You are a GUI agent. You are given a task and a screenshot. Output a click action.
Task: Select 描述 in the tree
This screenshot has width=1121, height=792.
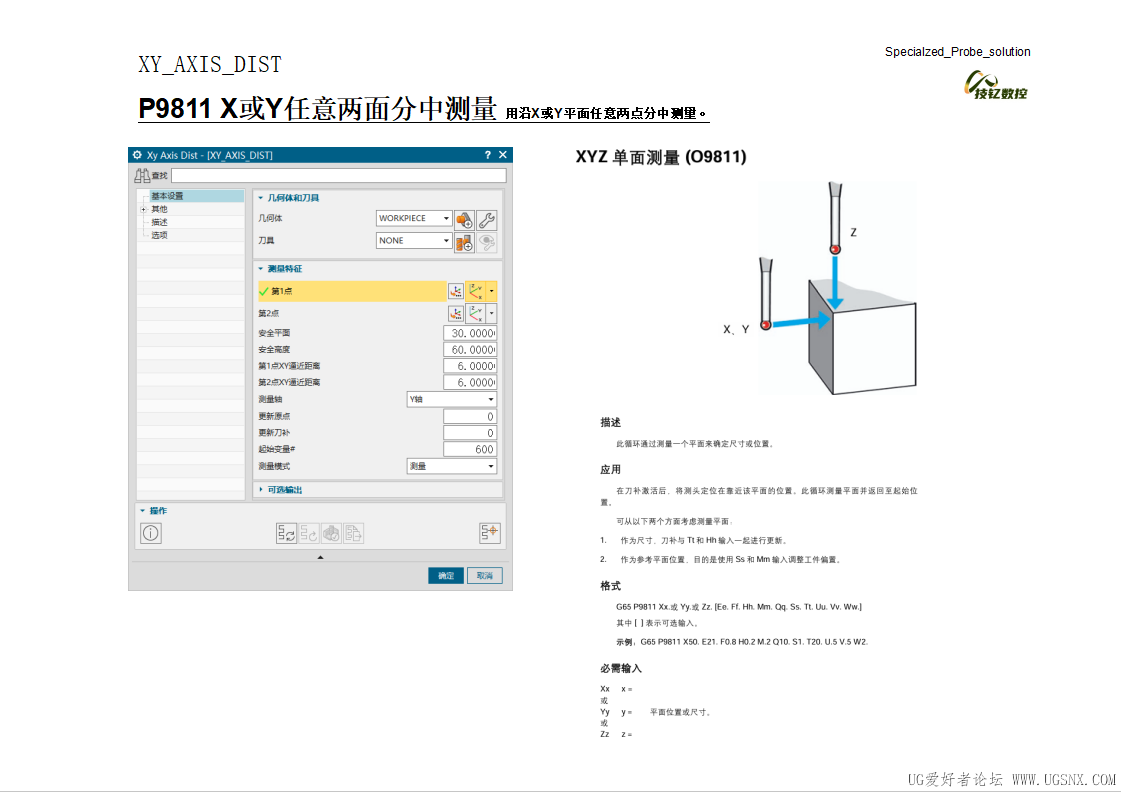pyautogui.click(x=159, y=222)
